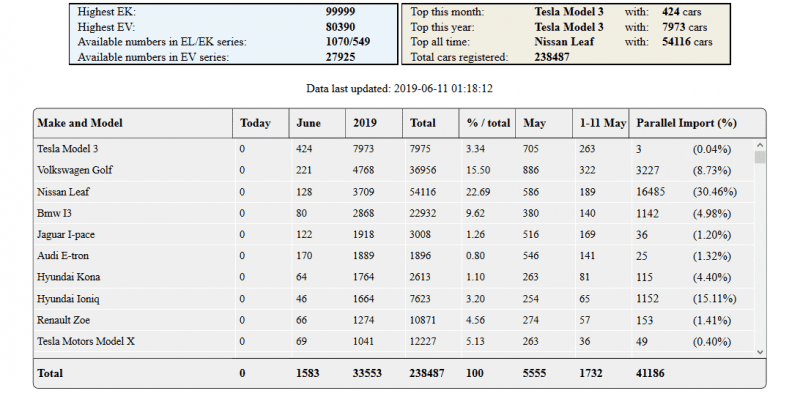Click the Total row label
This screenshot has width=800, height=407.
point(49,373)
